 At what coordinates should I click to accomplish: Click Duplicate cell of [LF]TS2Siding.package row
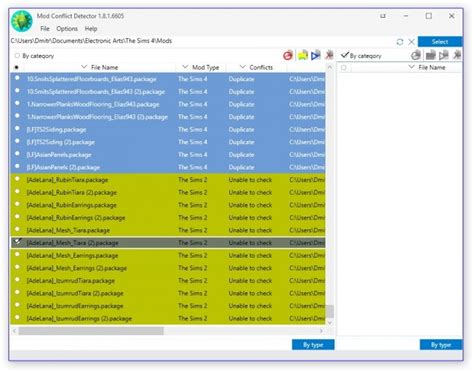(x=241, y=130)
